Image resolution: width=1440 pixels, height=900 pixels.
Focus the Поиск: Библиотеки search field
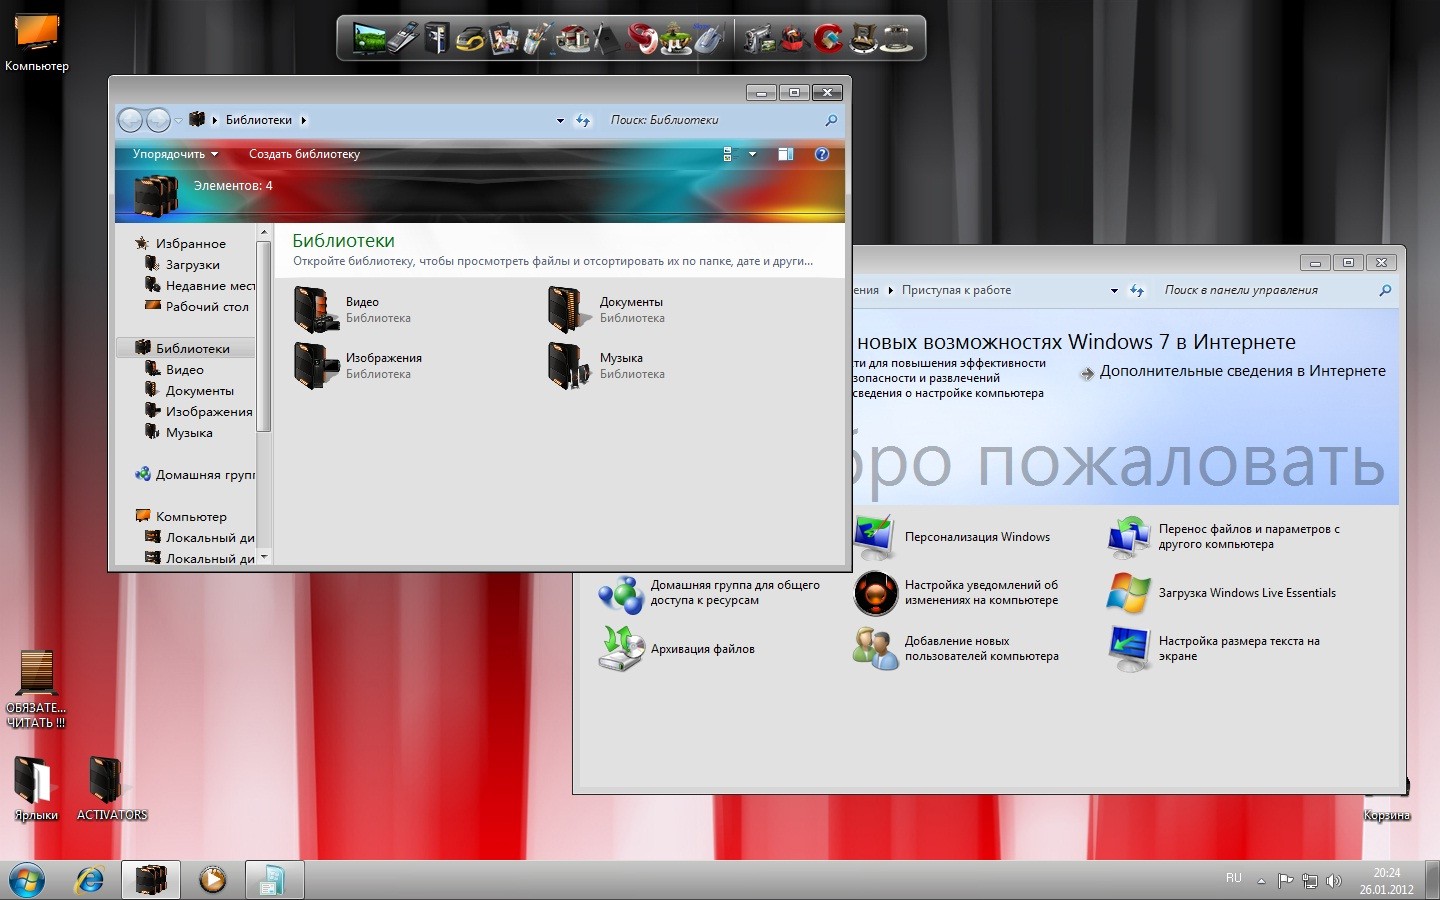tap(715, 120)
